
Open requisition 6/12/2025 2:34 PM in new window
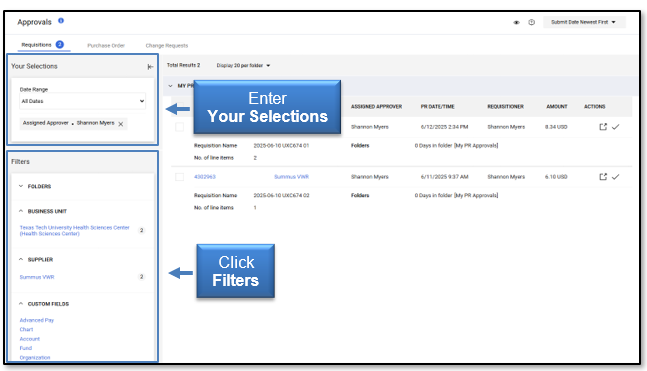[x=603, y=127]
